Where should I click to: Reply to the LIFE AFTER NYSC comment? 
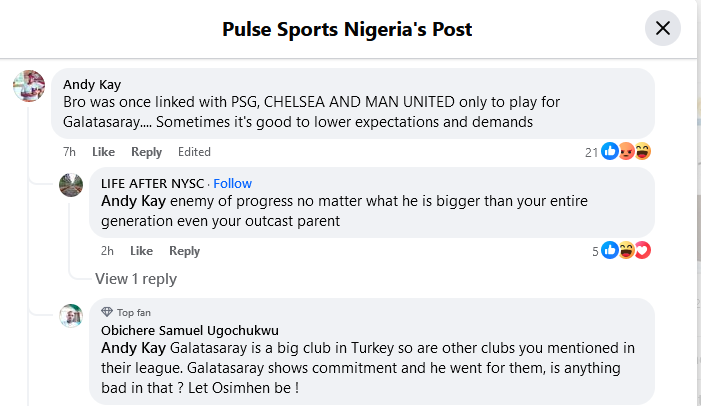click(184, 251)
